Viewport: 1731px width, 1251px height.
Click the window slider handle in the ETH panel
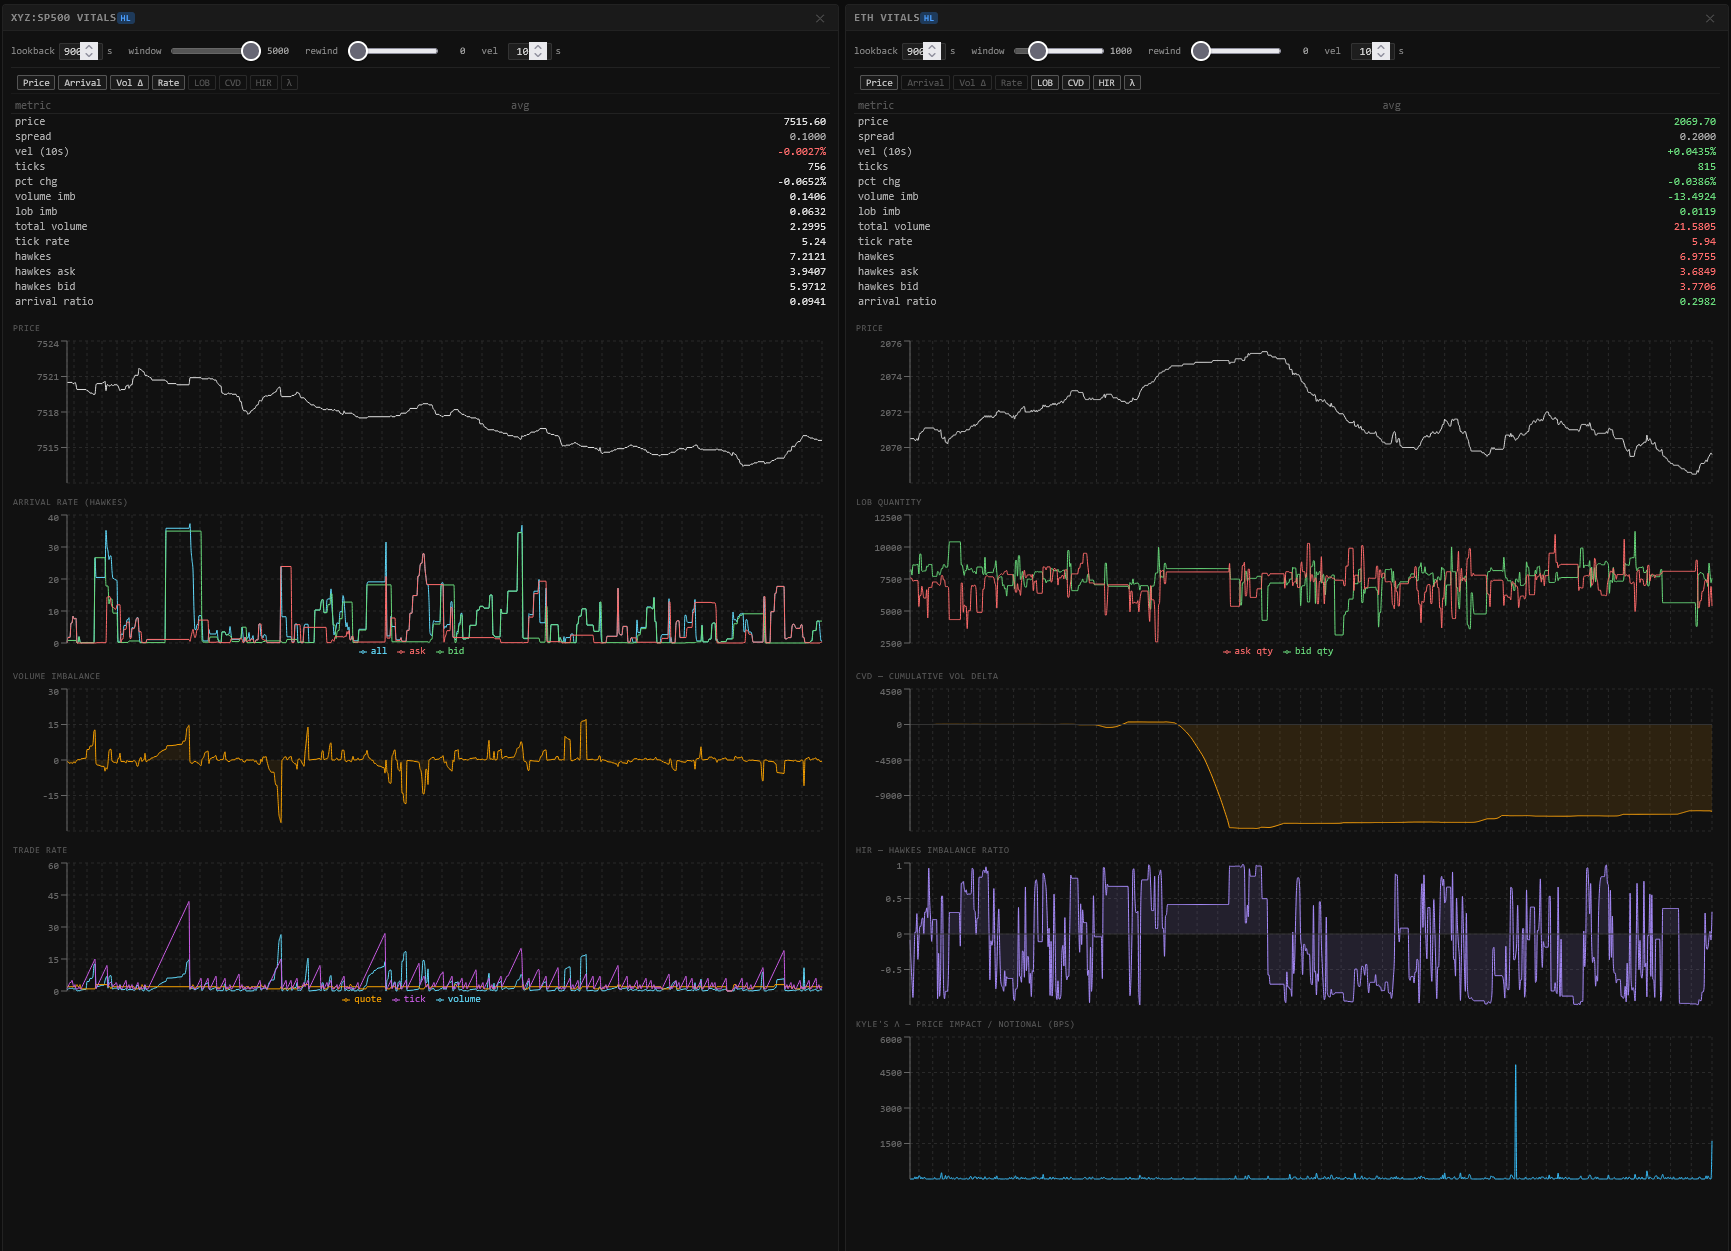click(x=1038, y=51)
